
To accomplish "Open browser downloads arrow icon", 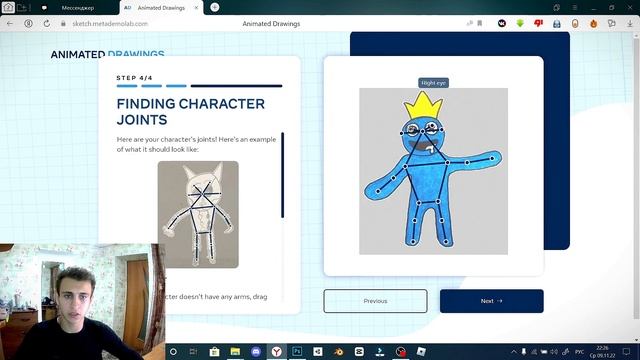I will pos(630,24).
